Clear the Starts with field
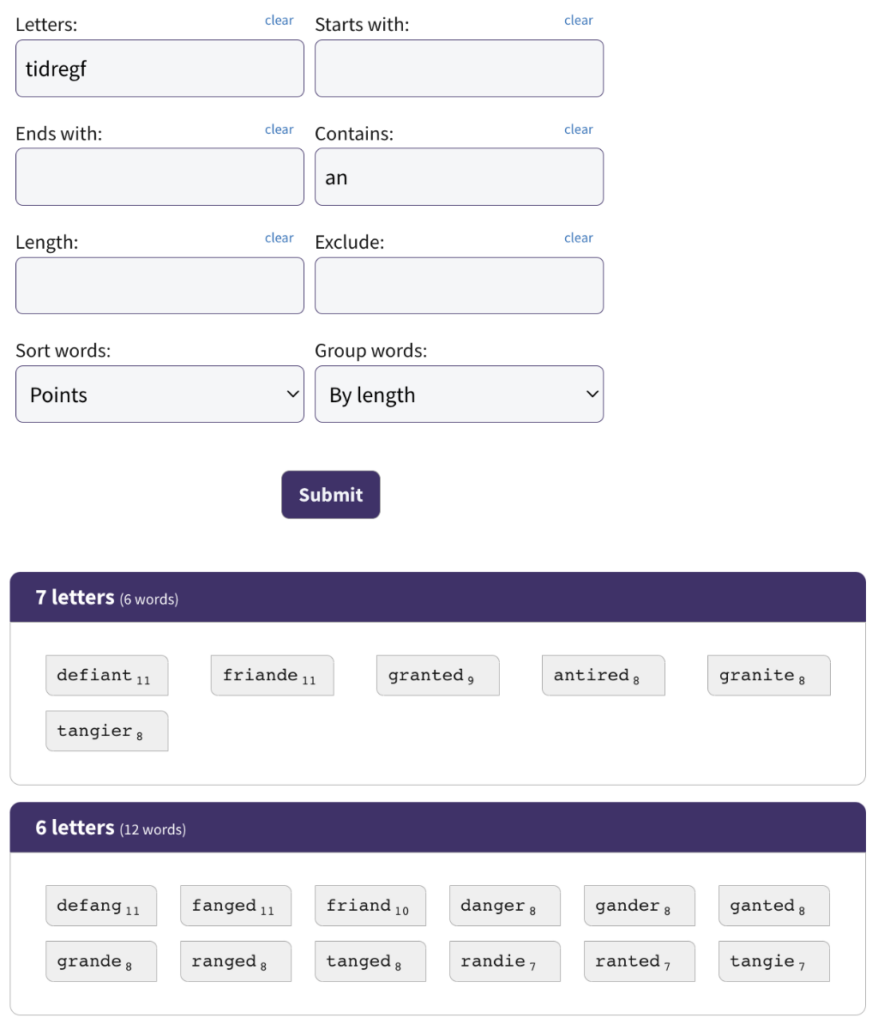 tap(578, 20)
